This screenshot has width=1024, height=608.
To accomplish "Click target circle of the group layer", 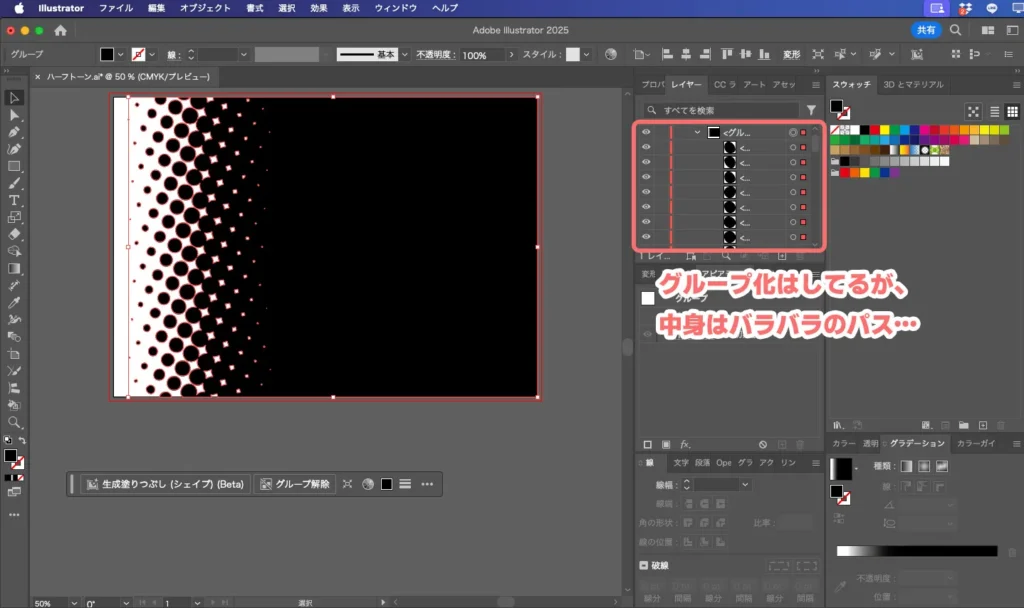I will coord(792,132).
